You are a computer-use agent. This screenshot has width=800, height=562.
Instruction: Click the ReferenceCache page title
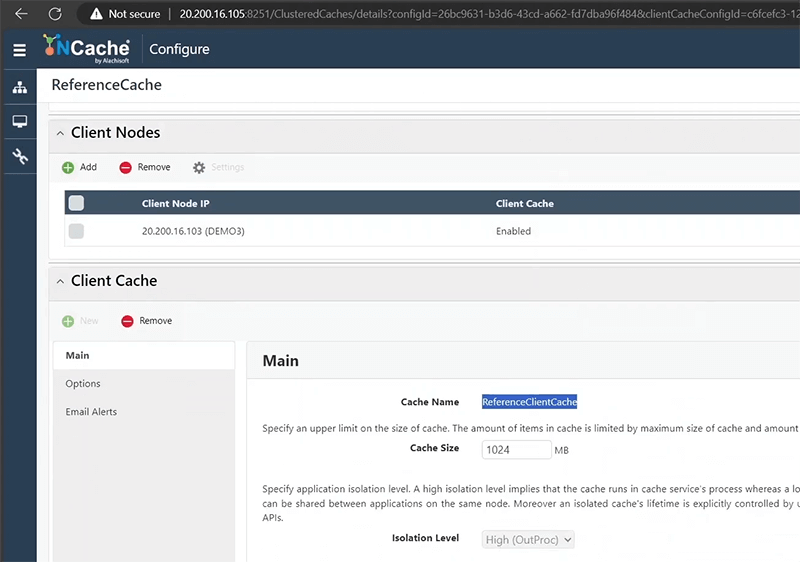tap(107, 85)
